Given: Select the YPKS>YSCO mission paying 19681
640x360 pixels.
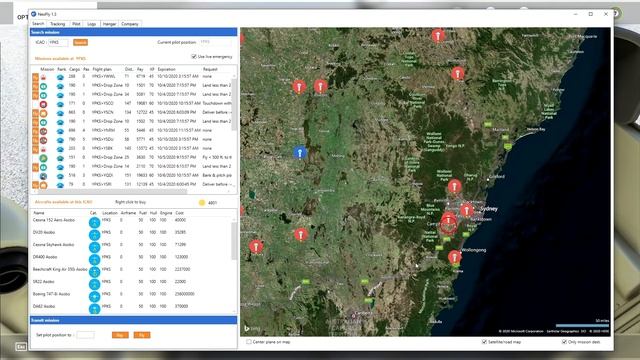Looking at the screenshot, I should coord(133,104).
